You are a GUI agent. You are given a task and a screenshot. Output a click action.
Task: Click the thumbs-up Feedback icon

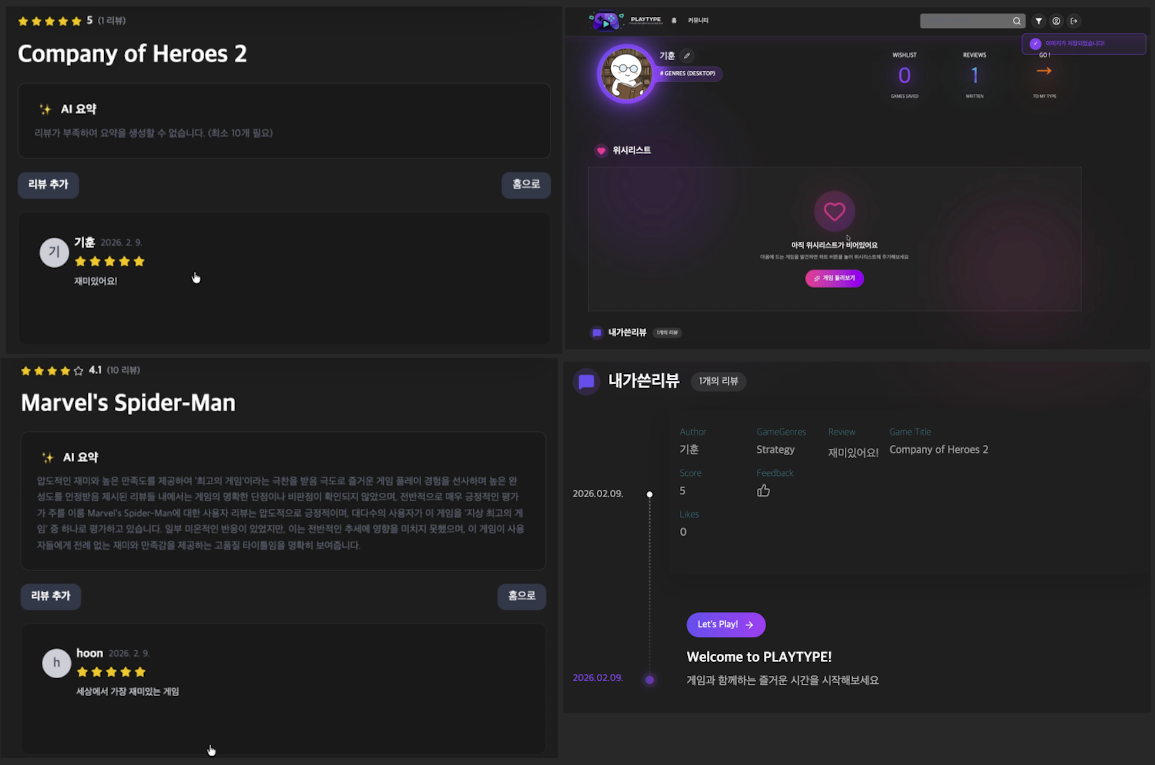pos(763,490)
